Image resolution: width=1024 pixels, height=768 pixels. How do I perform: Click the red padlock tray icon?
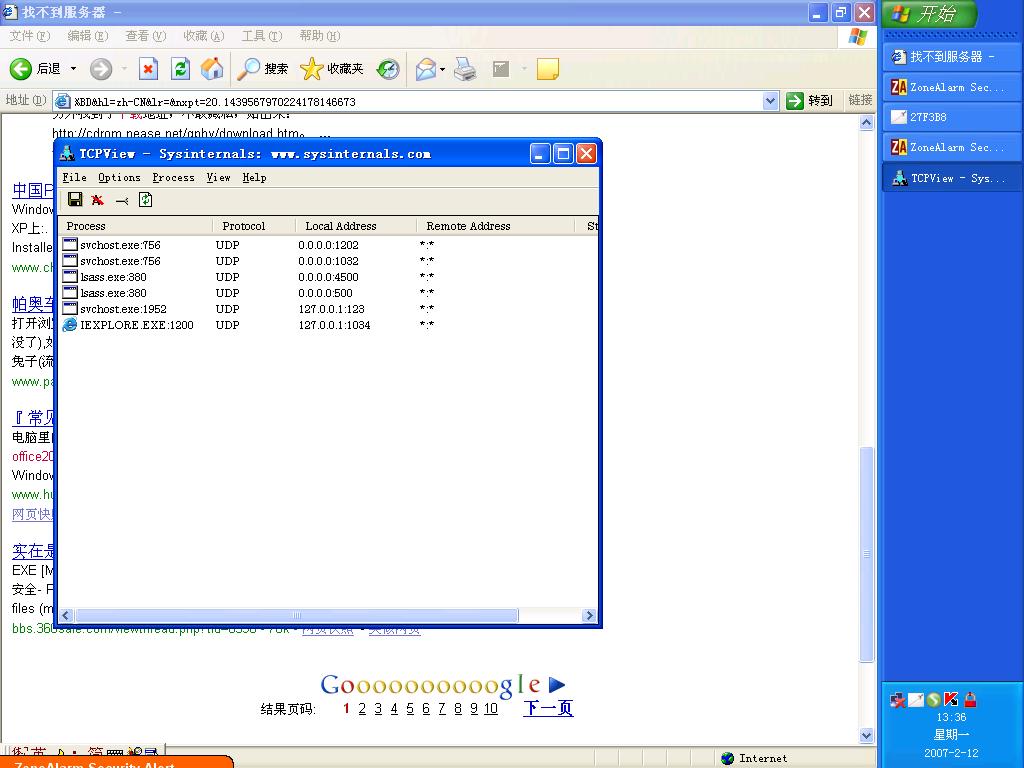[969, 700]
